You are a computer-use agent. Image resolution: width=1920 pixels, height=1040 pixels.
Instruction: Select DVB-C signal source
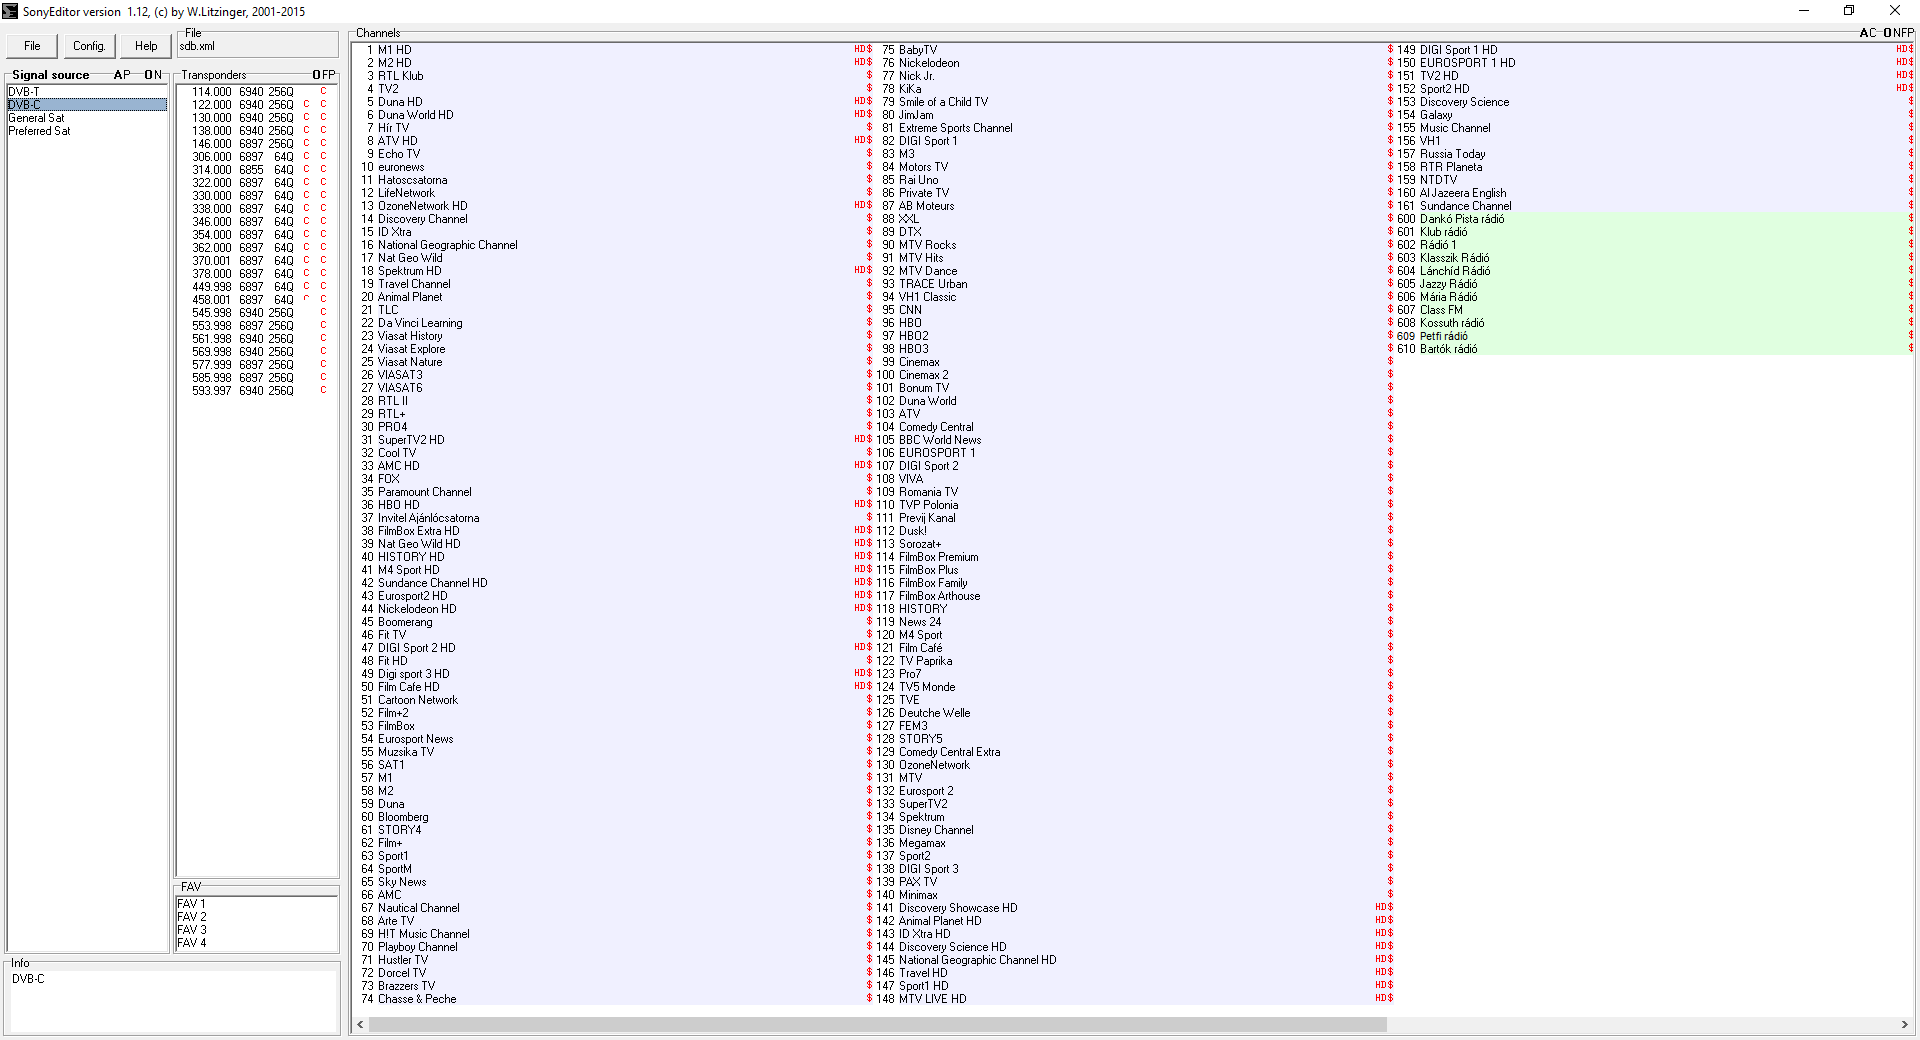click(87, 105)
